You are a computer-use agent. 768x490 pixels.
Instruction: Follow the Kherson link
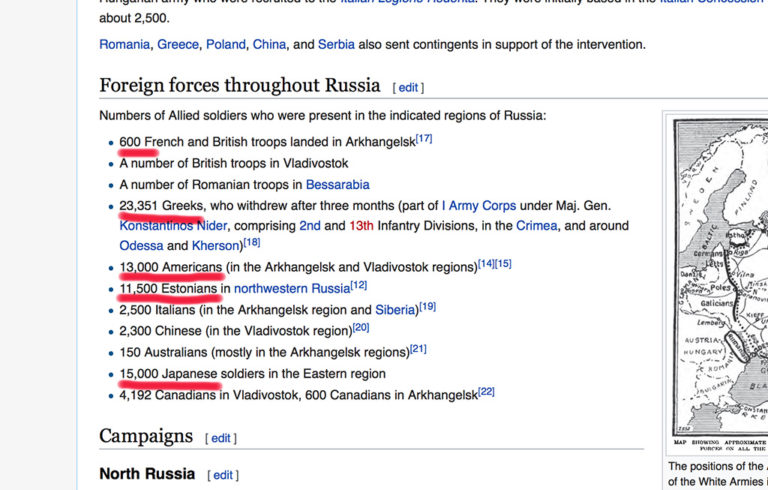coord(216,246)
